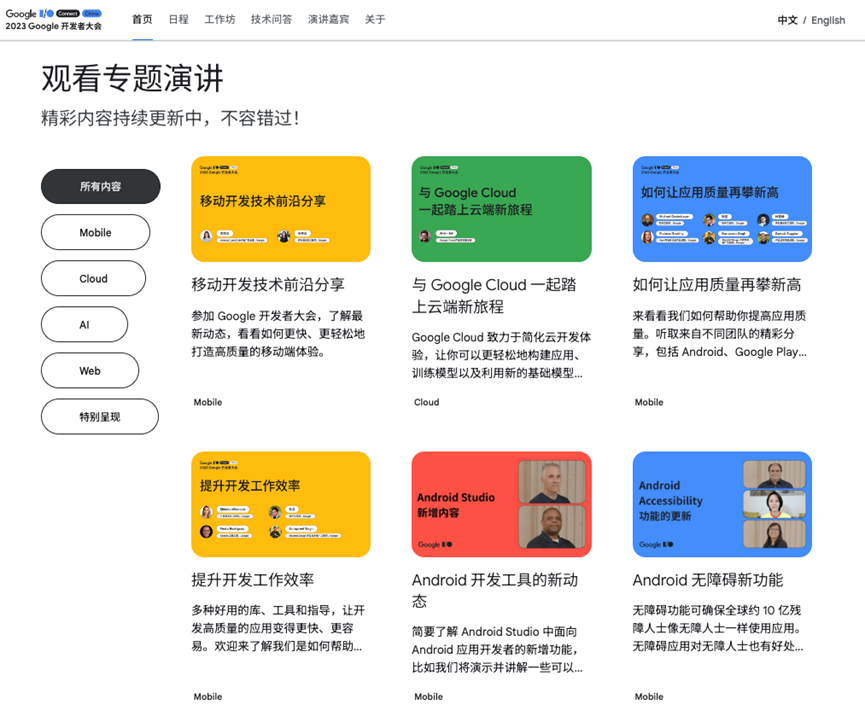865x728 pixels.
Task: Open the Android Accessibility 功能的更新 thumbnail
Action: [722, 504]
